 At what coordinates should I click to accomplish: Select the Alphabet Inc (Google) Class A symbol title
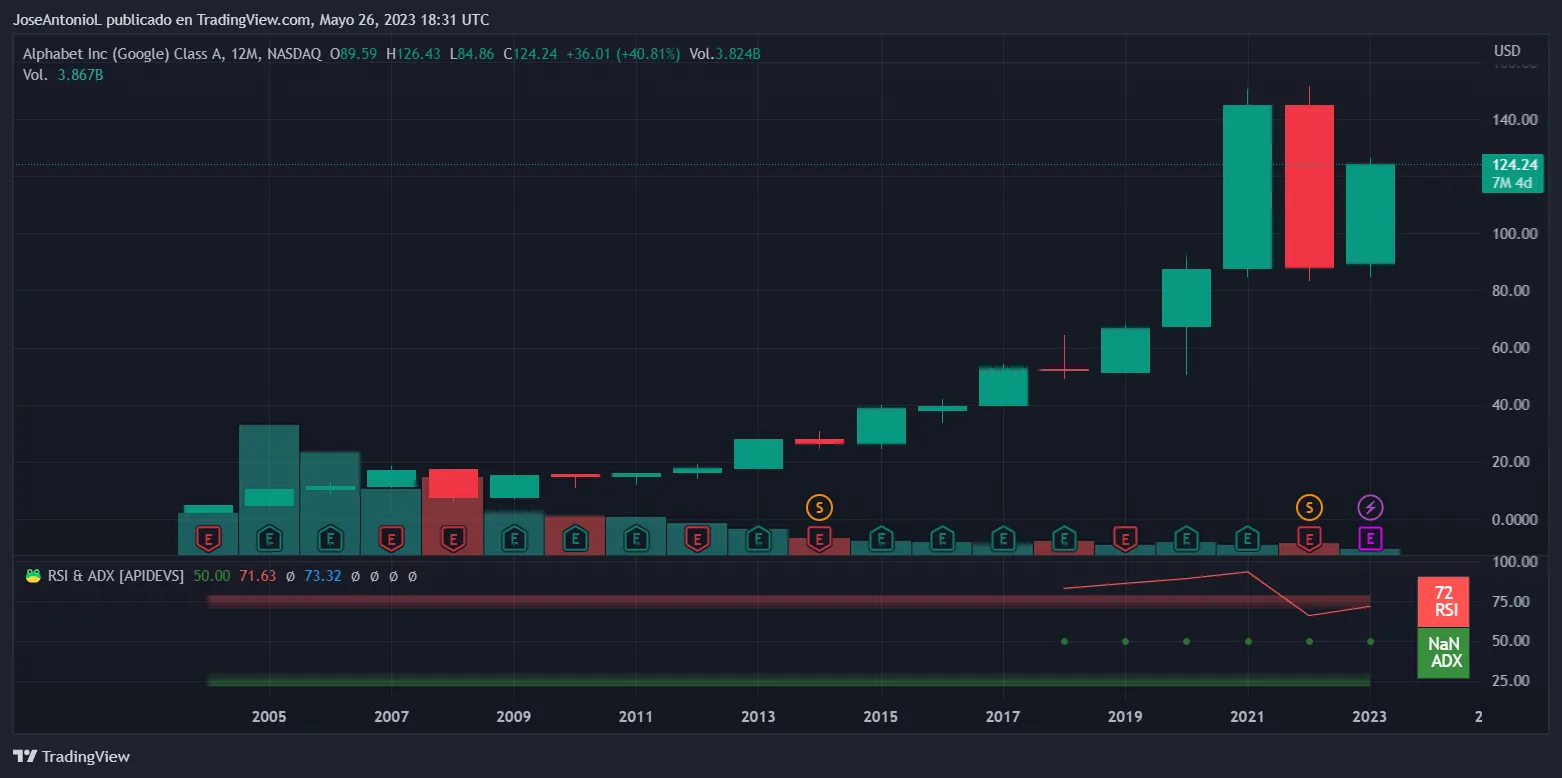coord(118,54)
